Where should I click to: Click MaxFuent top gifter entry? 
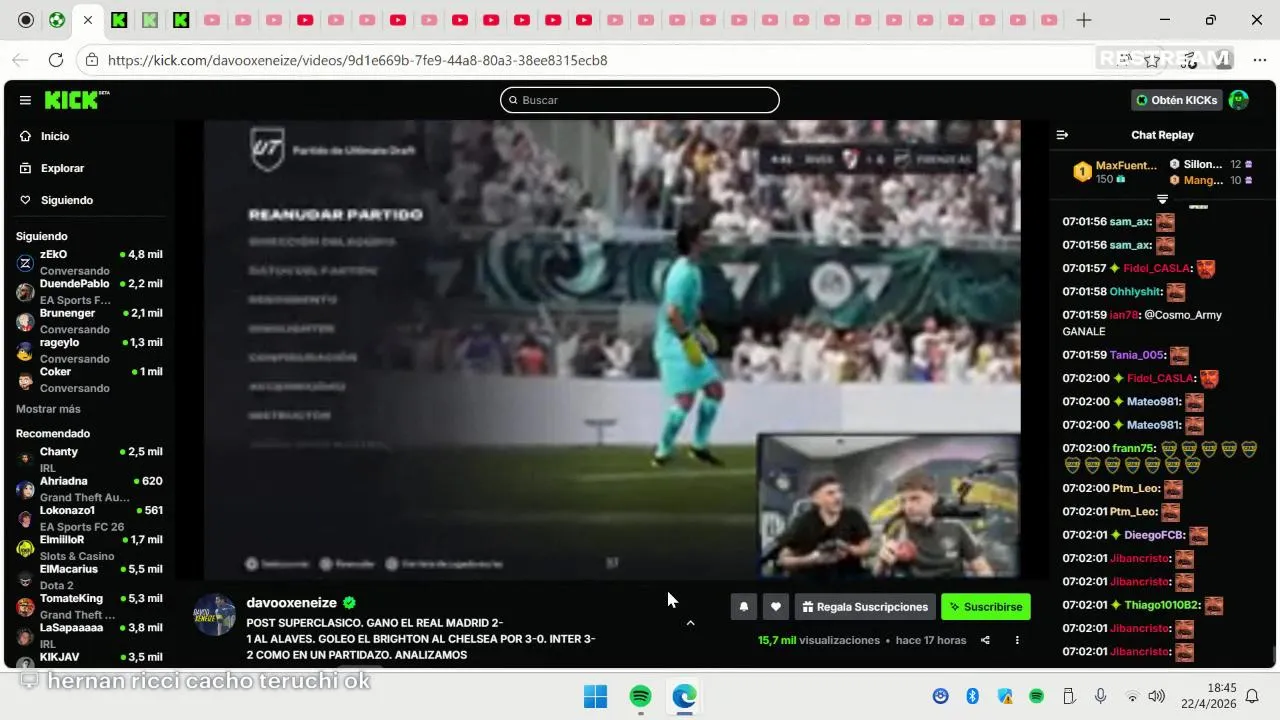tap(1115, 172)
